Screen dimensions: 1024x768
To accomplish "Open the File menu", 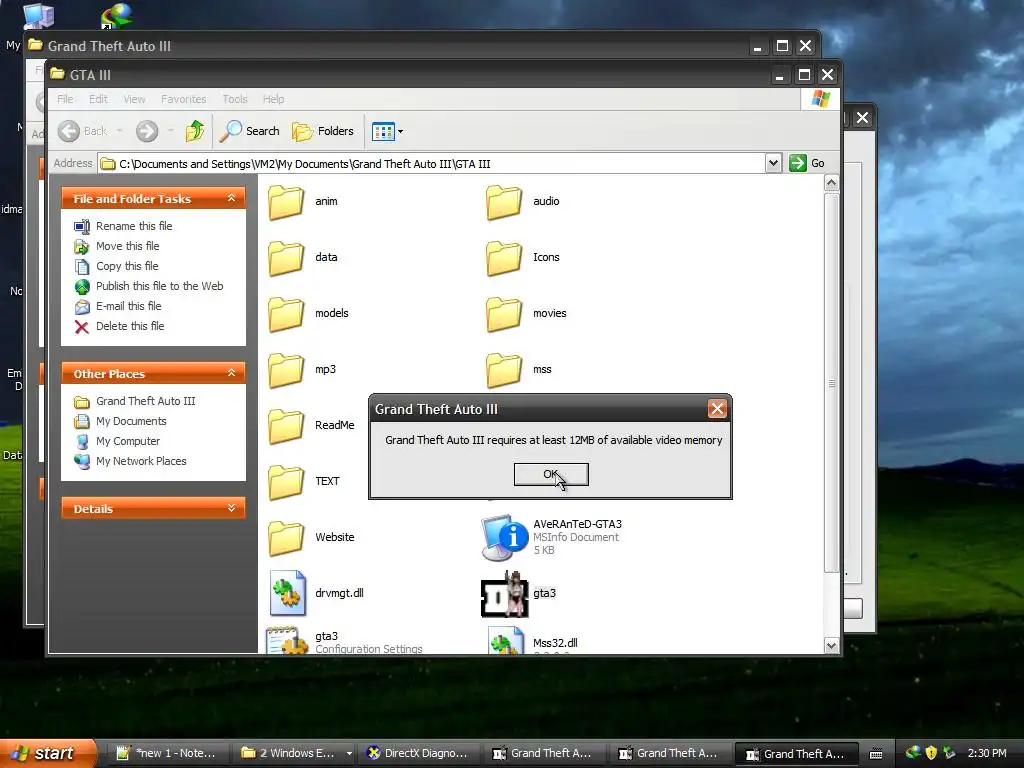I will tap(65, 99).
